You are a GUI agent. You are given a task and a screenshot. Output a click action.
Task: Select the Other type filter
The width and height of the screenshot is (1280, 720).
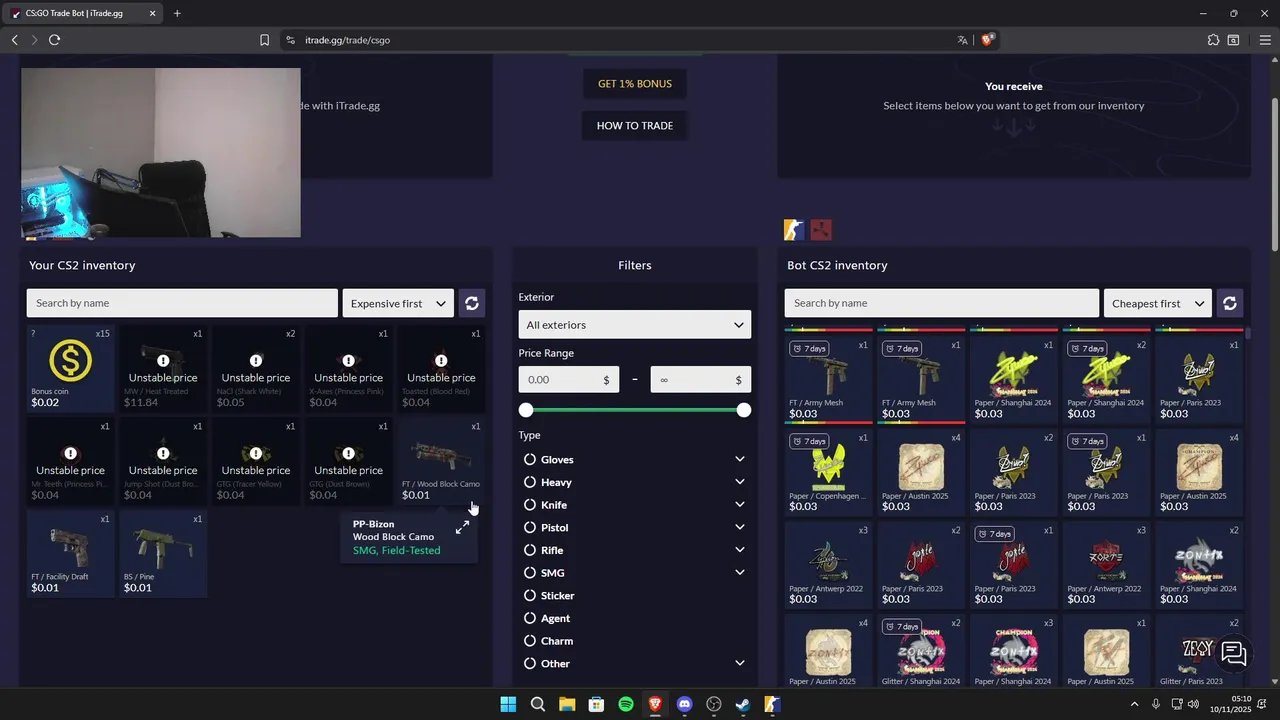click(546, 664)
